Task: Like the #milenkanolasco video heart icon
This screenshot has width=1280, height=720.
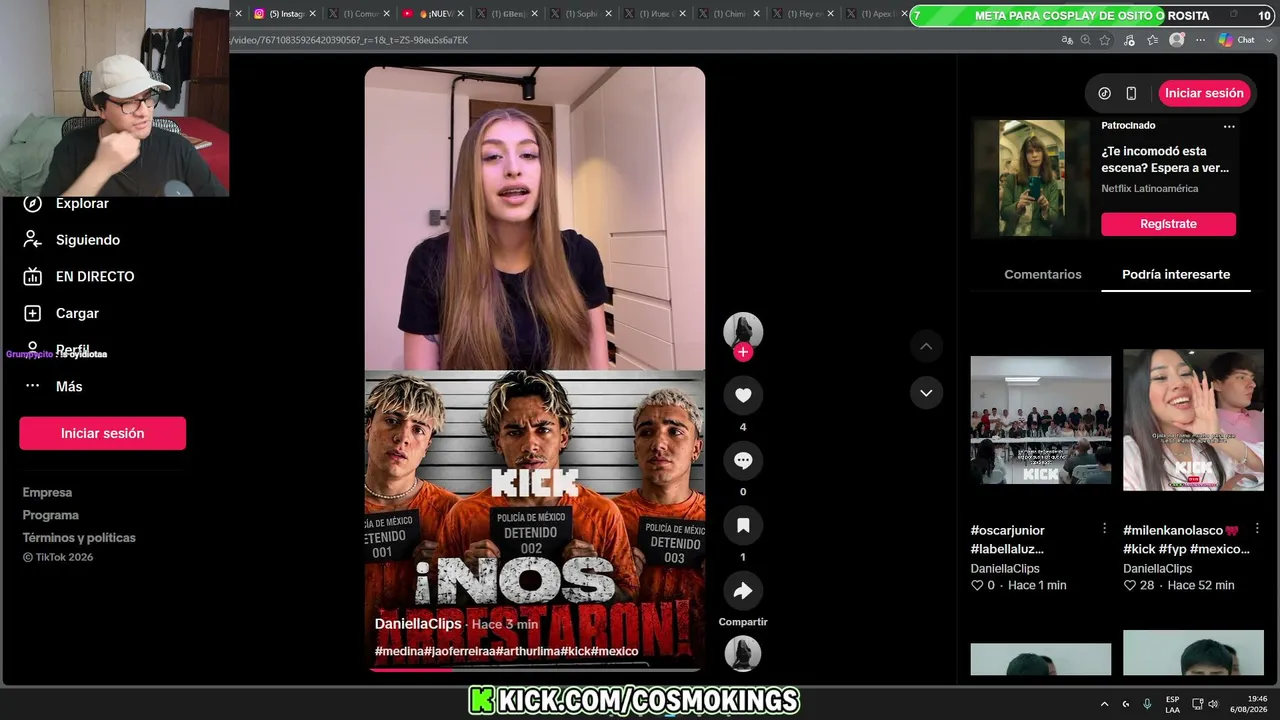Action: (x=1130, y=585)
